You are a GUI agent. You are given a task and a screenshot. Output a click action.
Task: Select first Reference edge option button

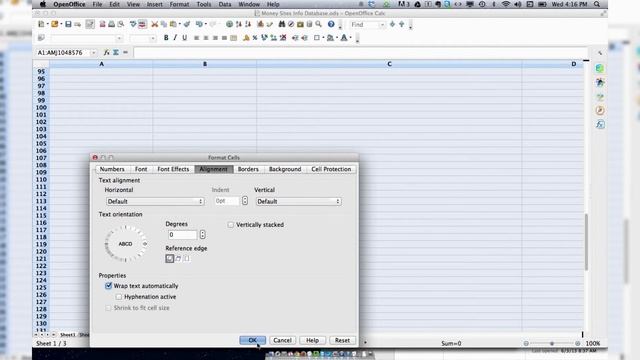click(170, 258)
